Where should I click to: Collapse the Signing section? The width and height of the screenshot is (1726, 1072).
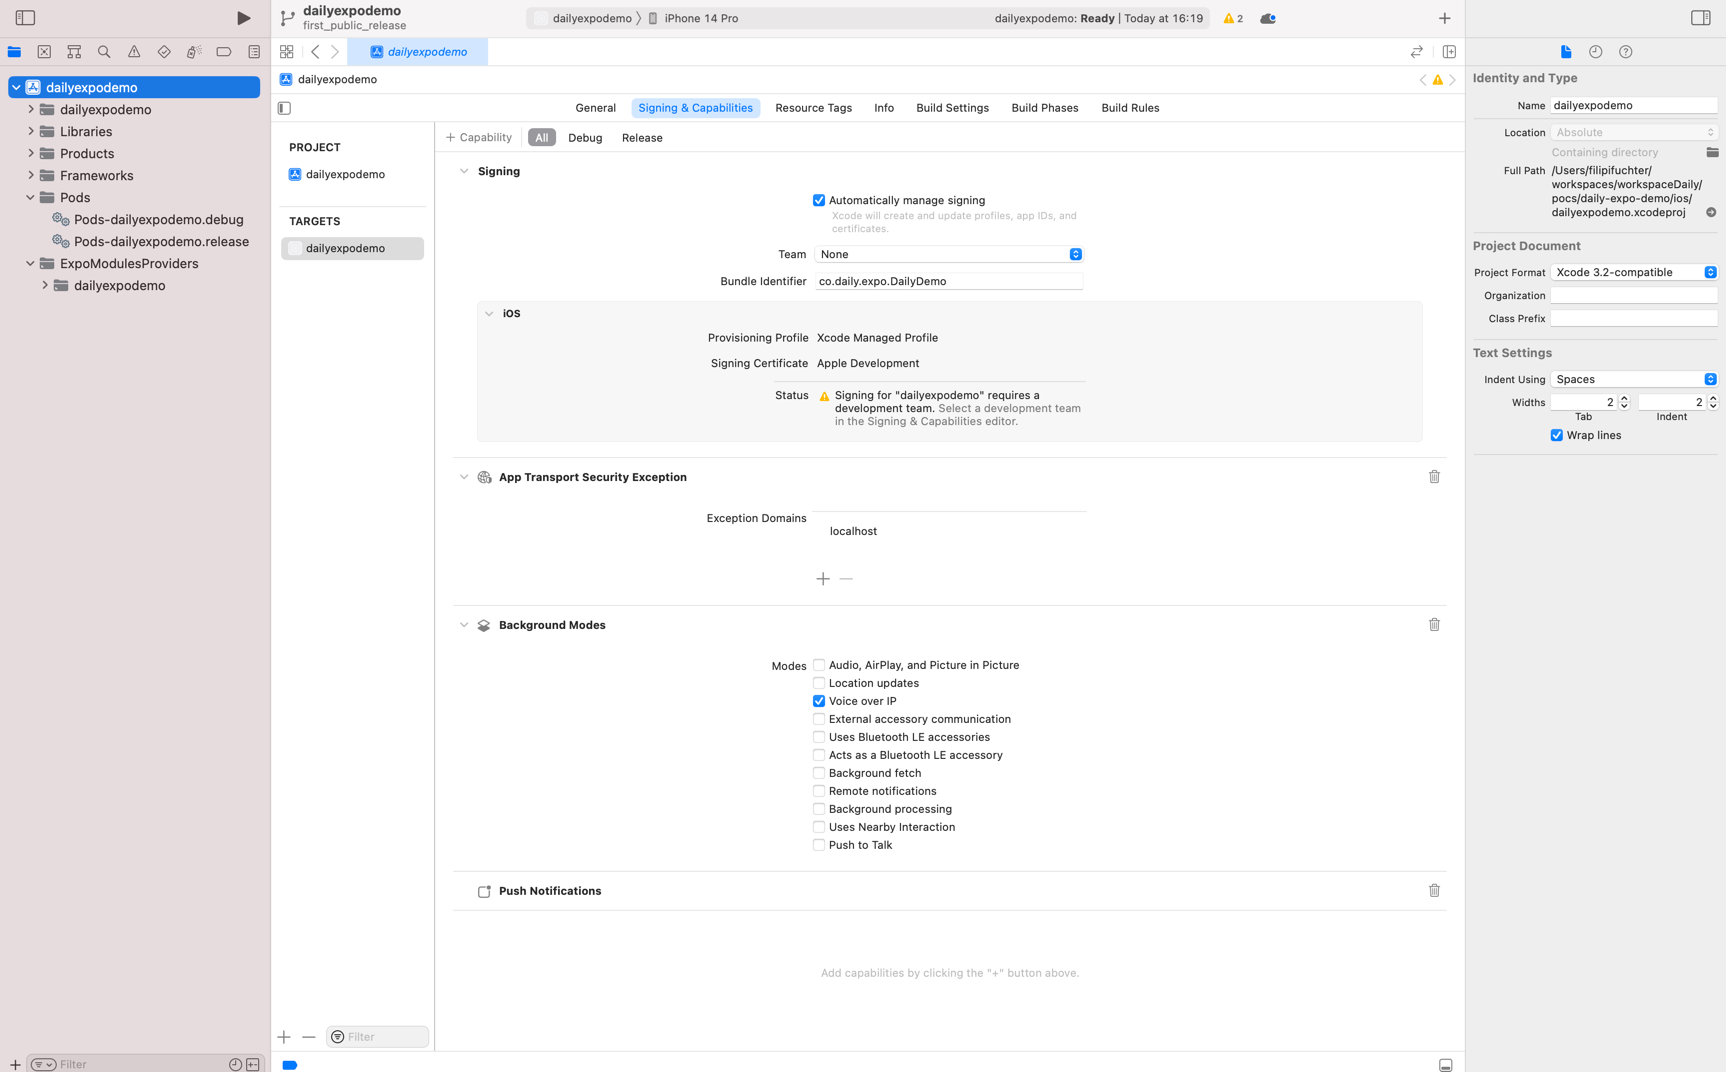click(464, 171)
